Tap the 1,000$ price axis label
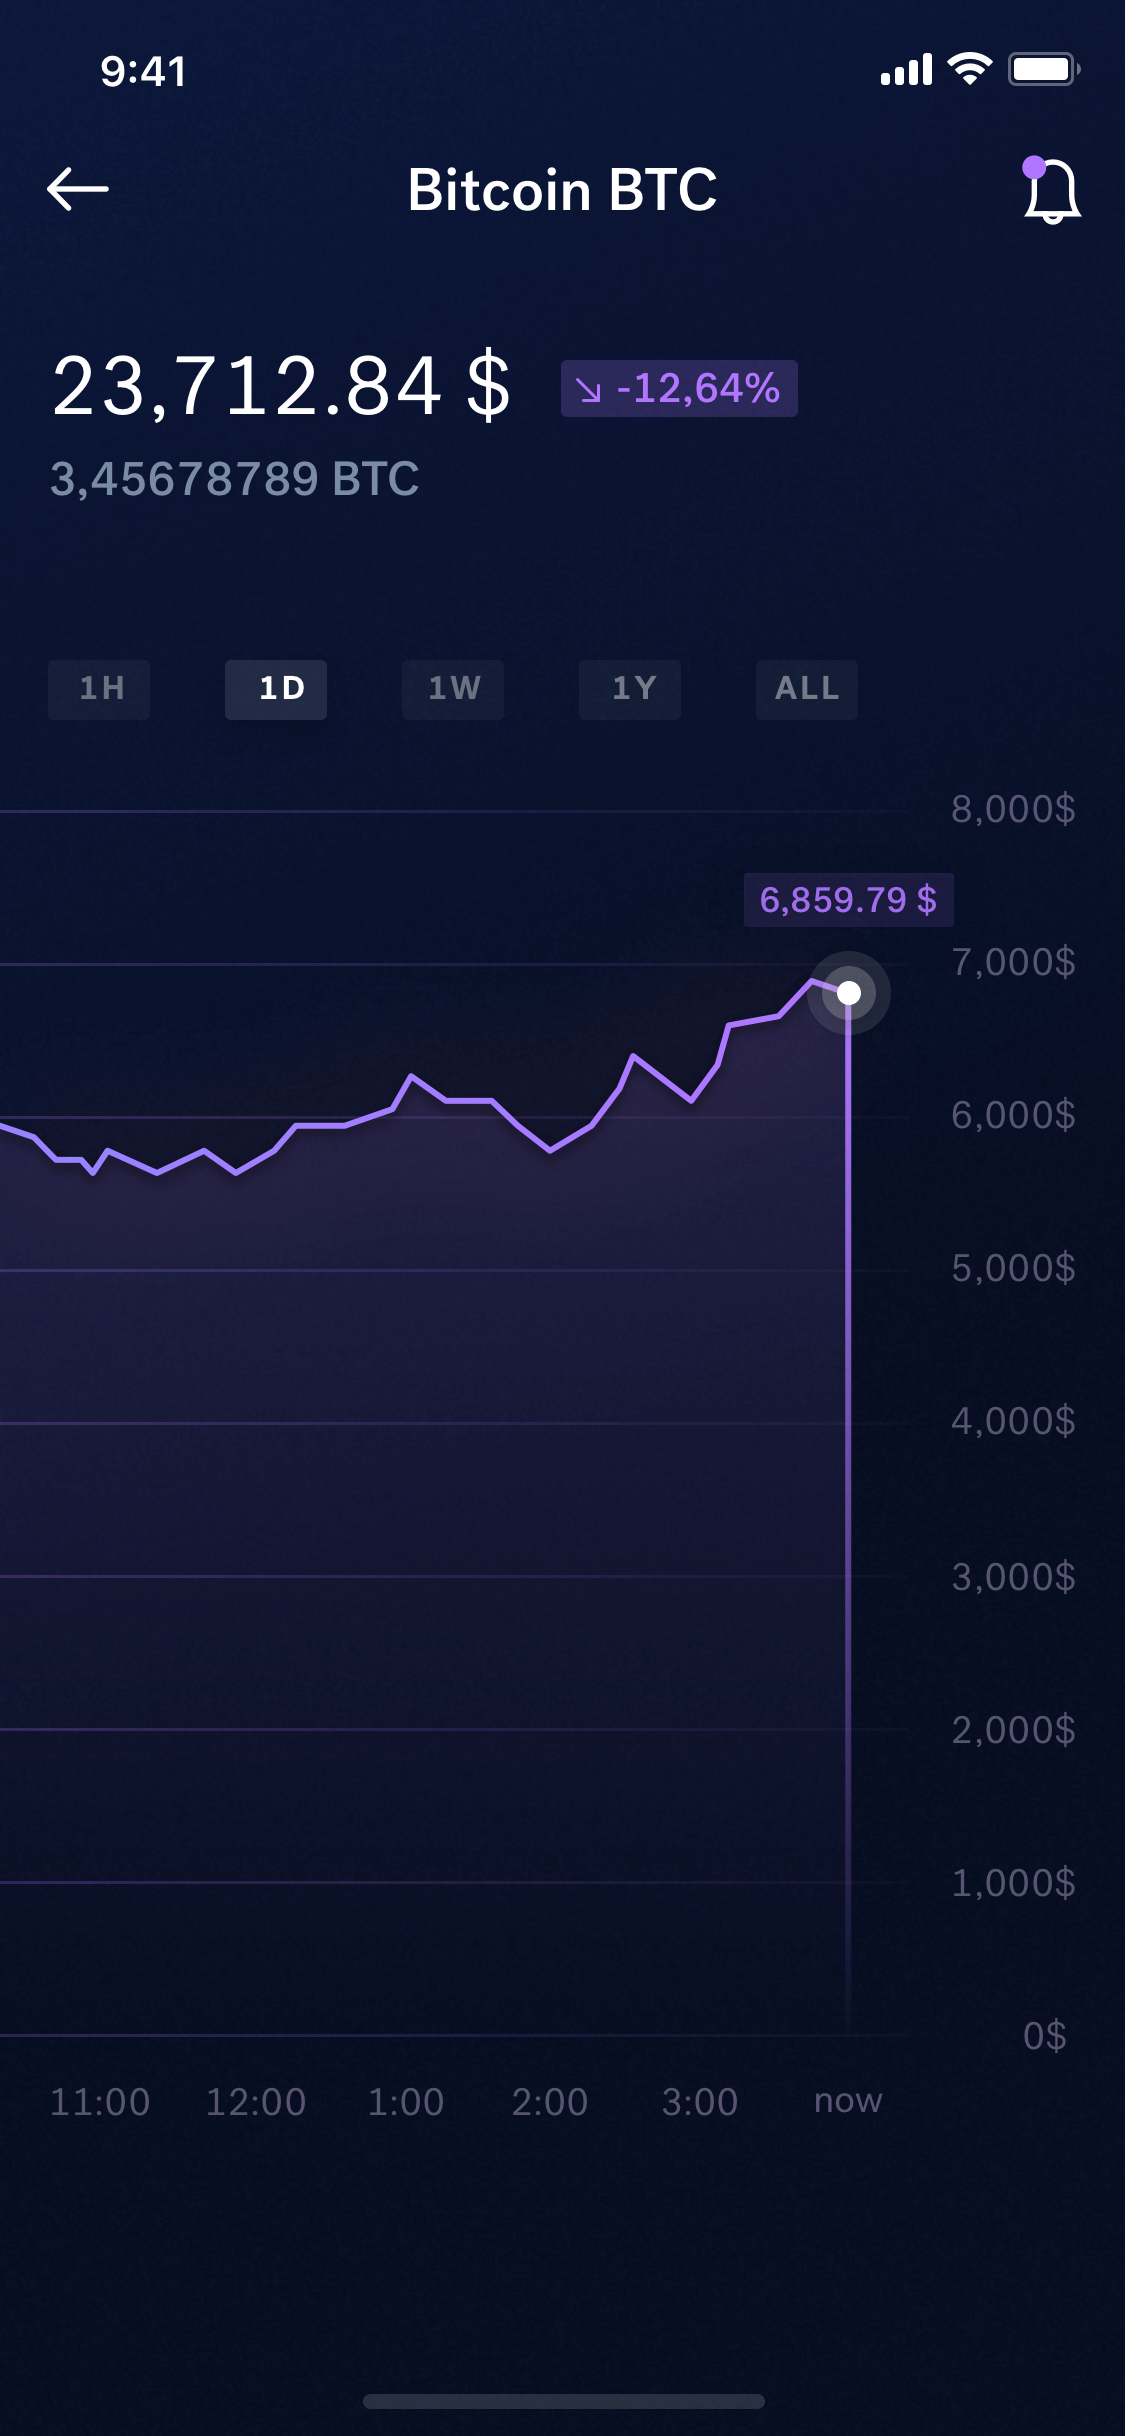The height and width of the screenshot is (2436, 1125). 1013,1883
